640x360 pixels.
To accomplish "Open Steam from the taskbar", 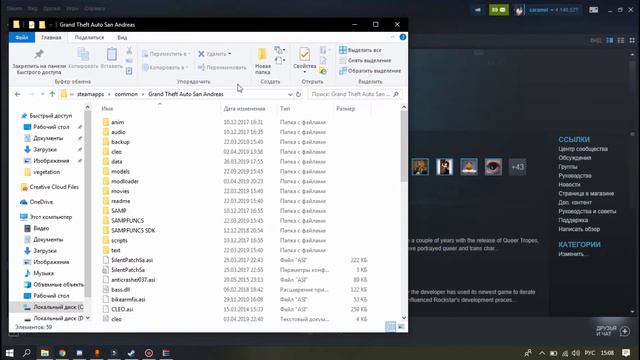I will click(x=131, y=353).
